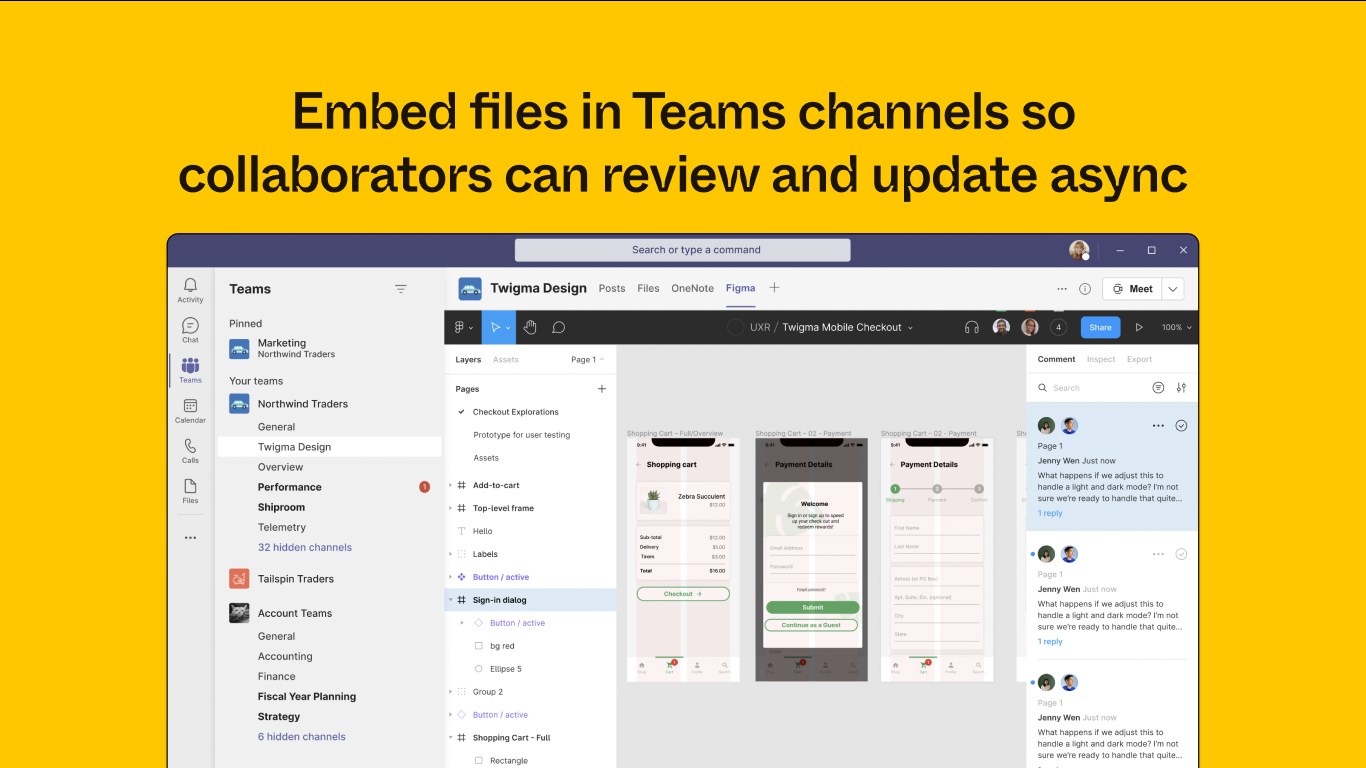This screenshot has width=1366, height=768.
Task: Click the channel info icon
Action: click(x=1085, y=289)
